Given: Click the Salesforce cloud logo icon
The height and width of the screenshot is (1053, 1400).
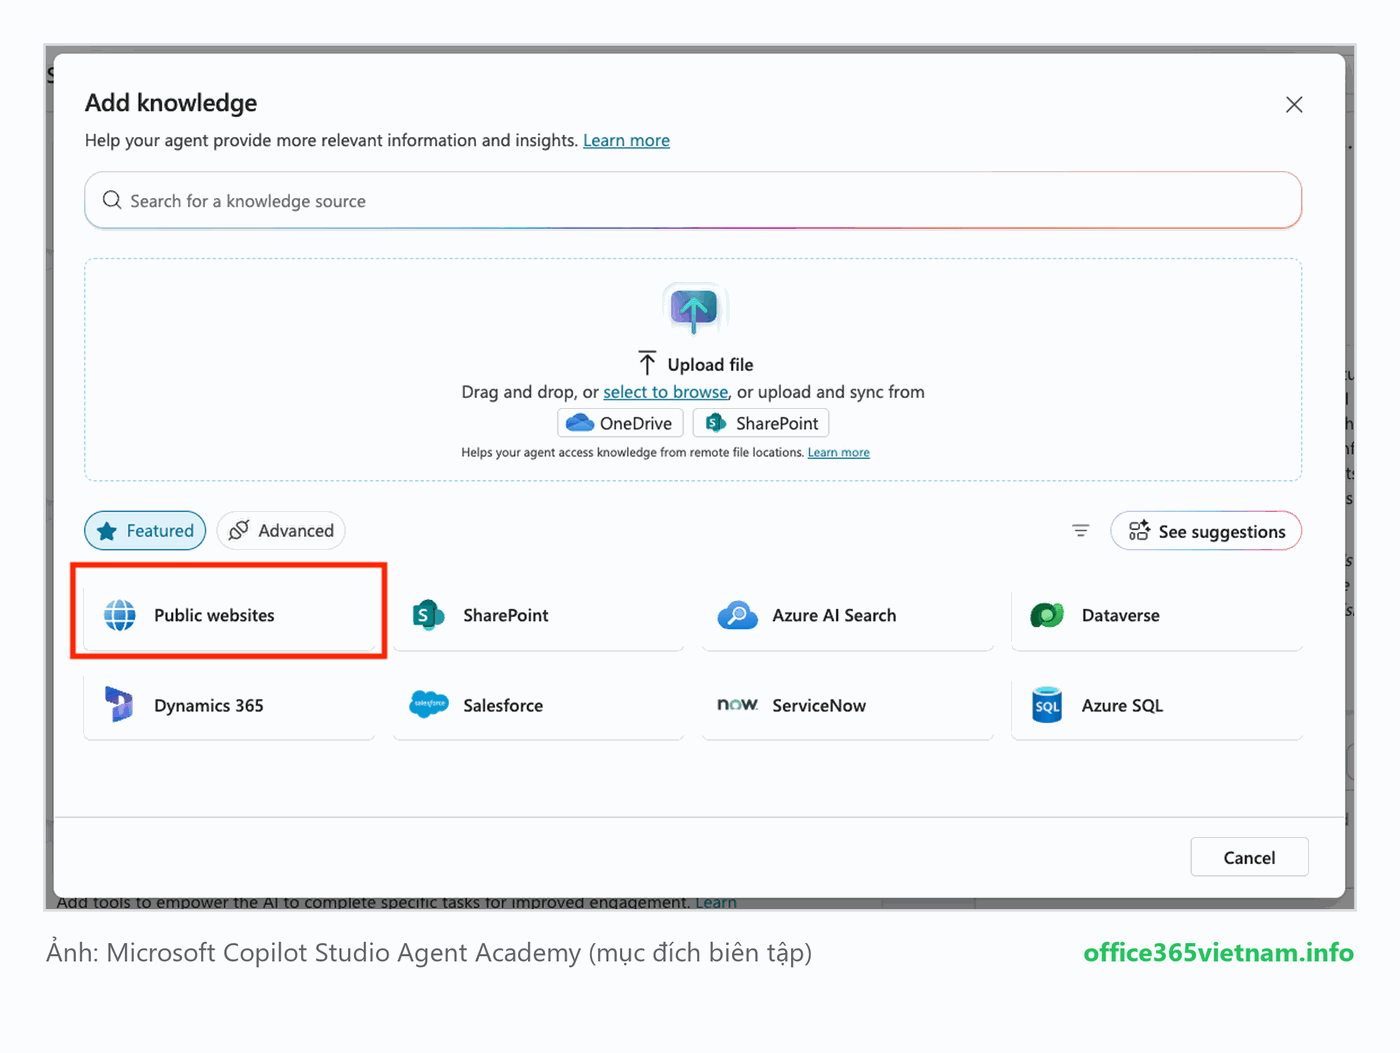Looking at the screenshot, I should click(429, 705).
